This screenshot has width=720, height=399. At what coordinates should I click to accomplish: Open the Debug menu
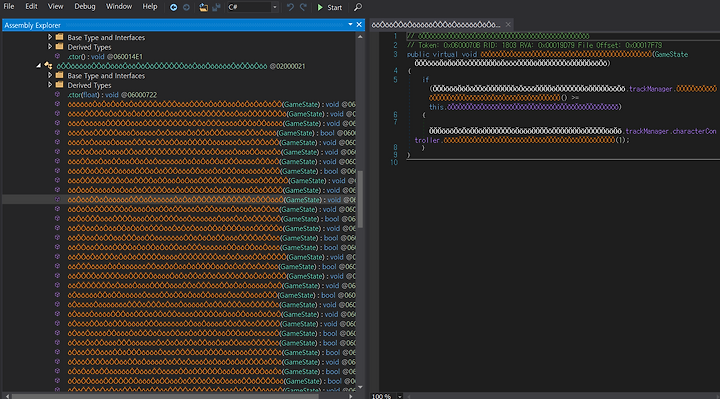coord(85,6)
